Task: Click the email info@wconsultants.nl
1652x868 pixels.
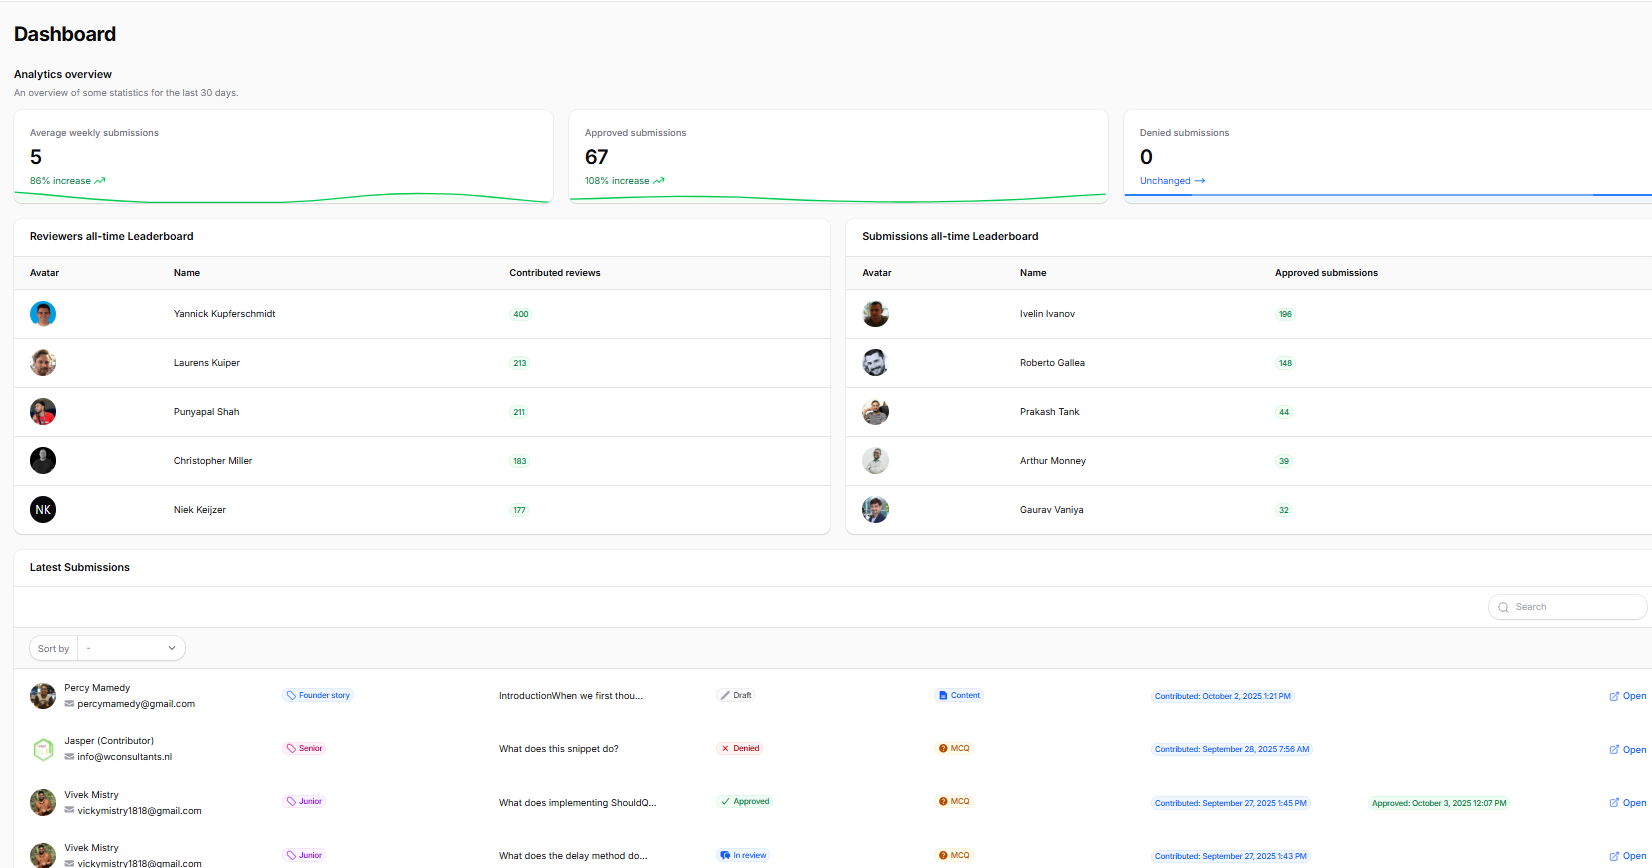Action: coord(125,757)
